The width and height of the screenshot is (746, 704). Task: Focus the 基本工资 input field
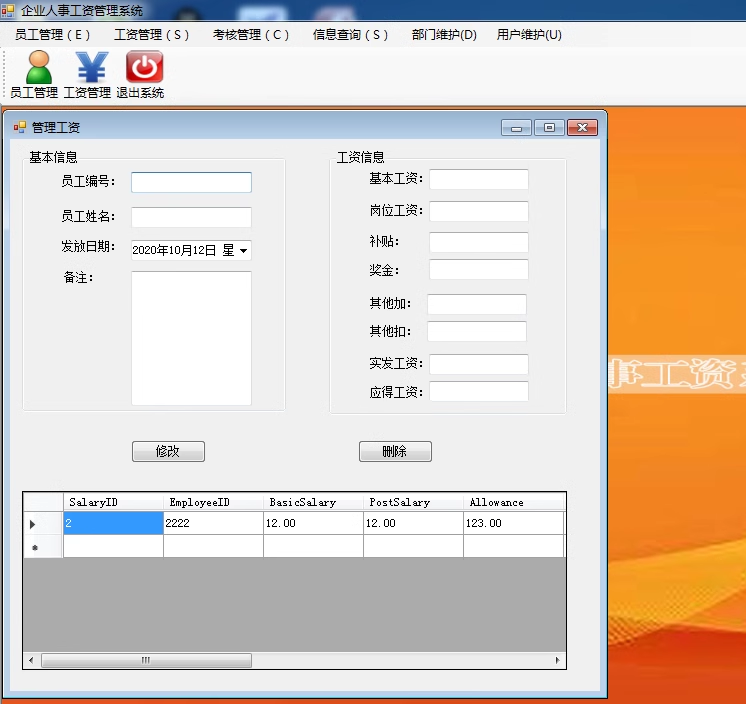pos(479,179)
